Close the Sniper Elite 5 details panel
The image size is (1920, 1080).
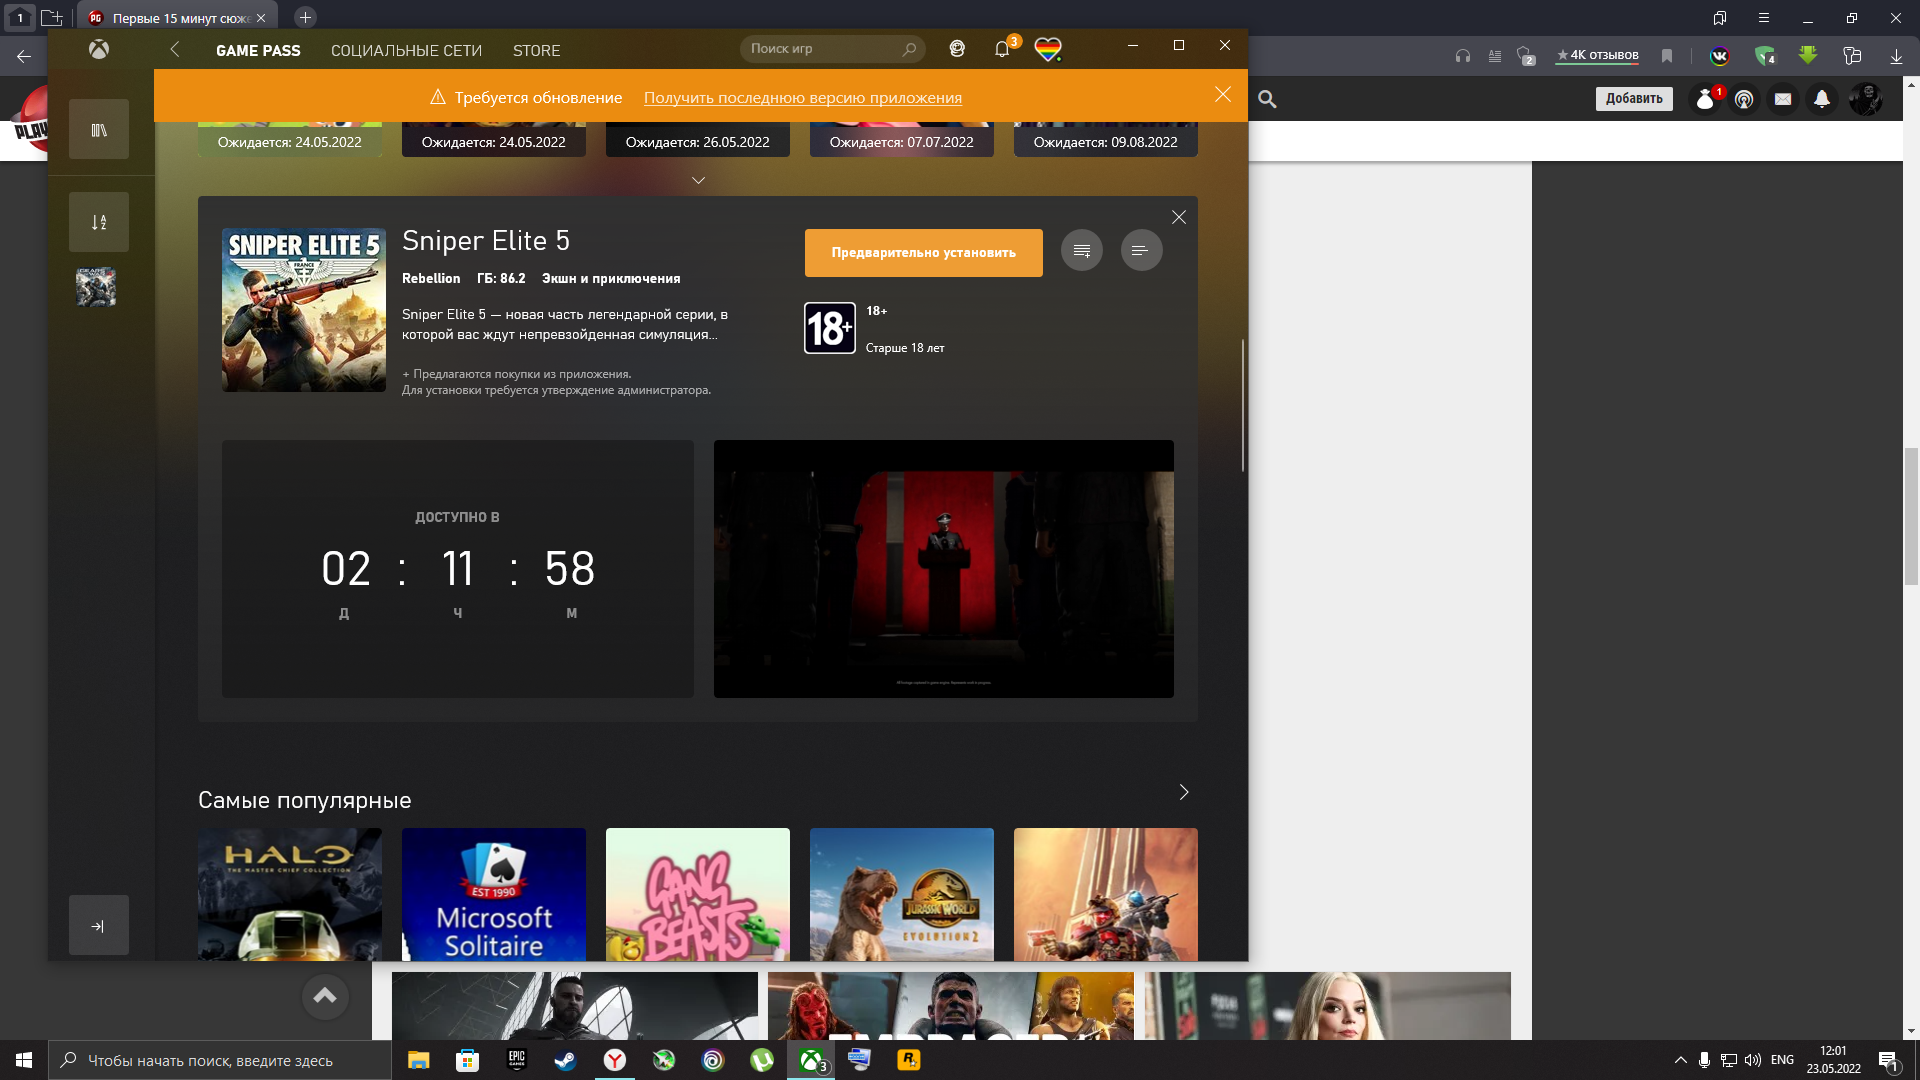point(1178,218)
